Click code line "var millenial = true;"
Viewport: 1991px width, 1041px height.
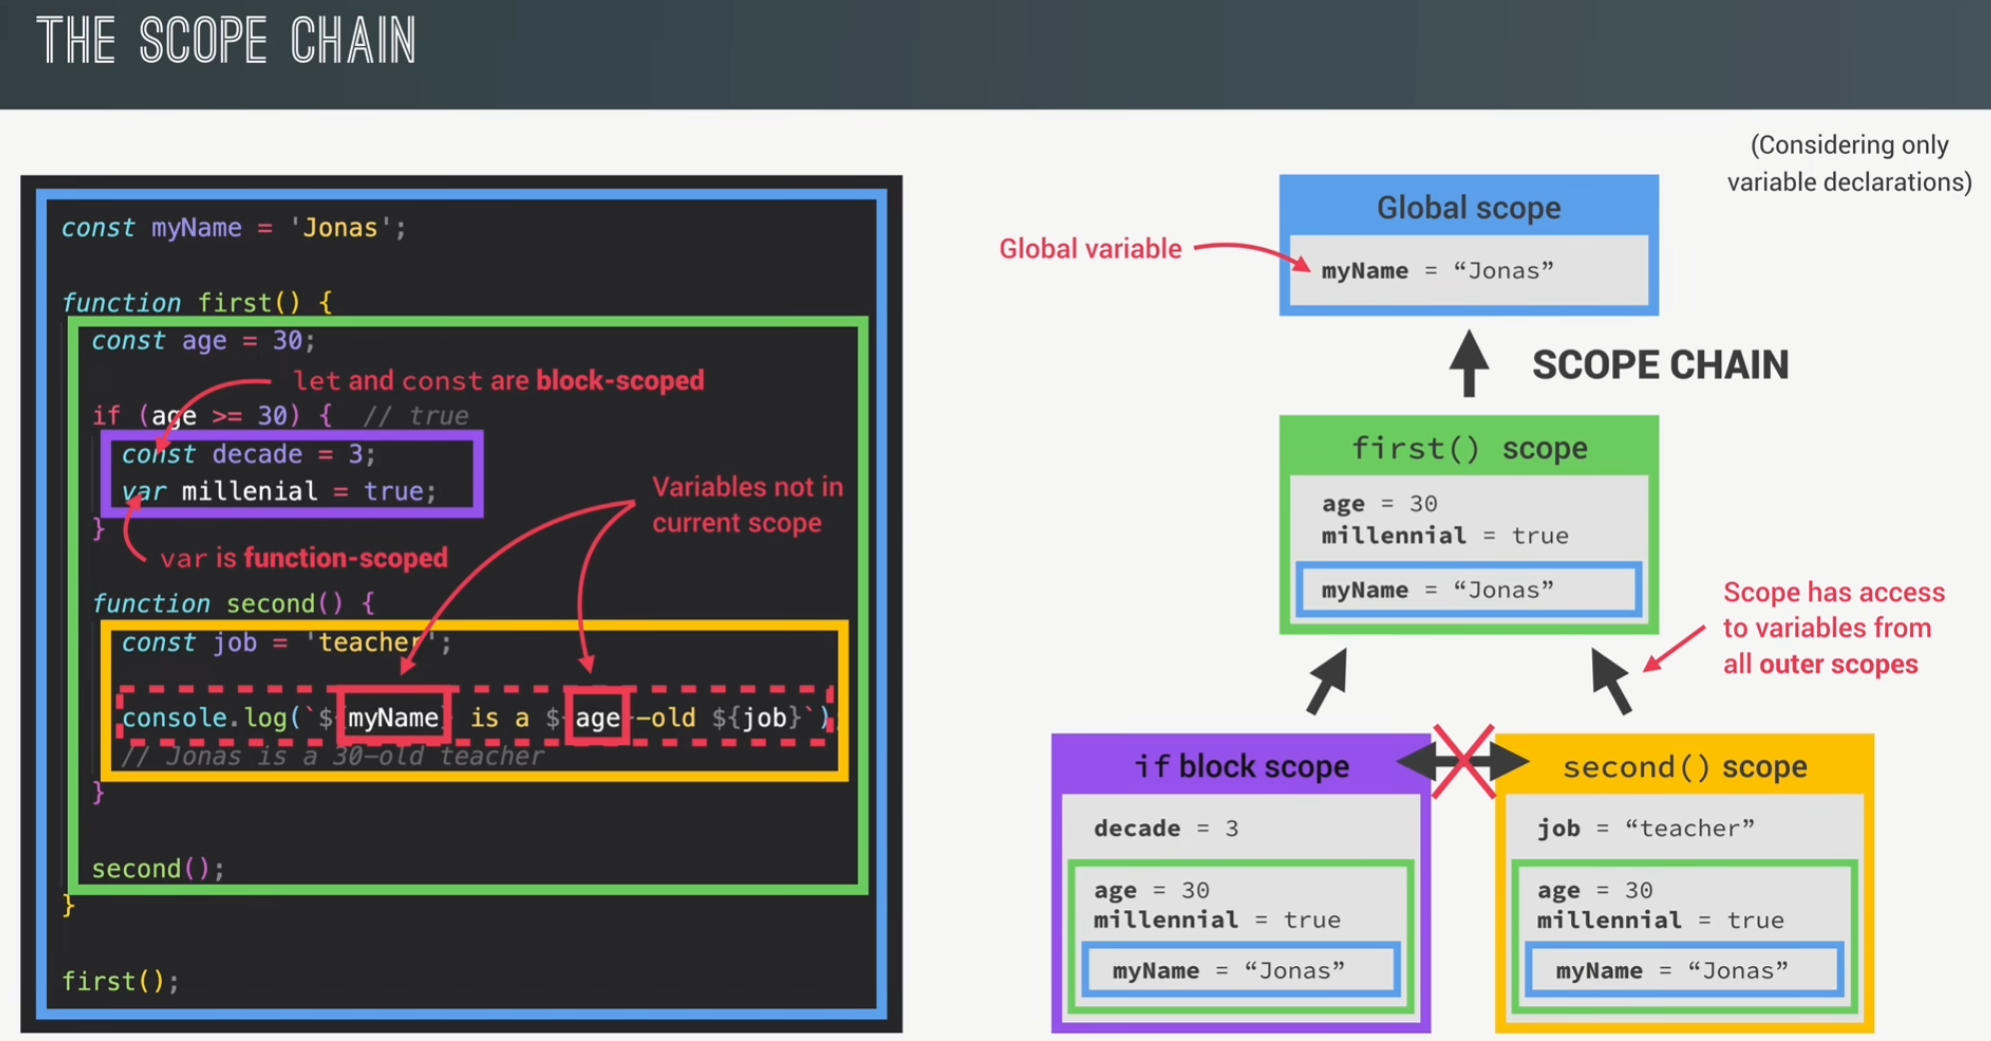(279, 492)
